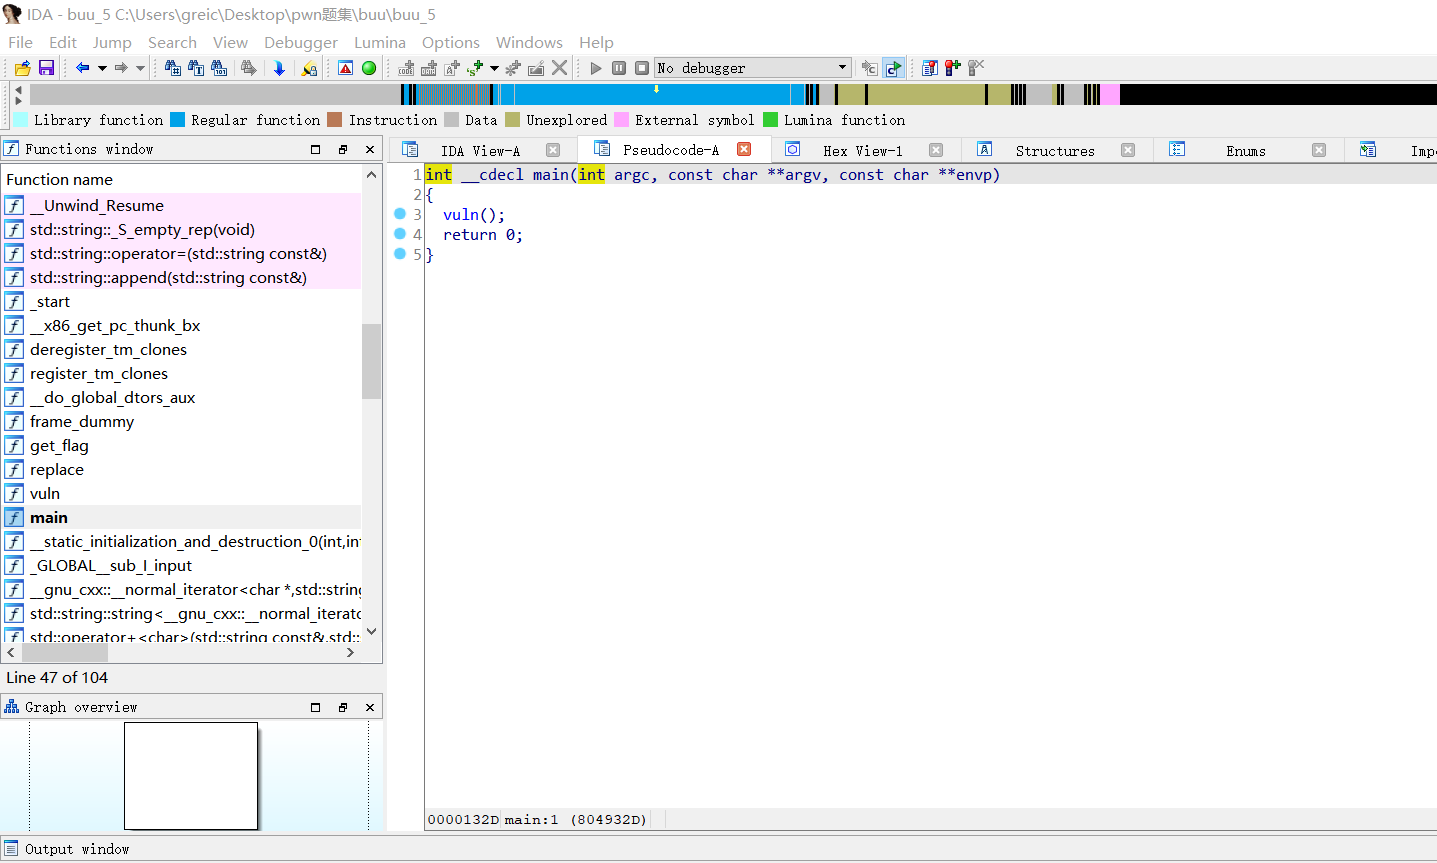Click the blue down arrow jump icon
1437x863 pixels.
[x=279, y=68]
